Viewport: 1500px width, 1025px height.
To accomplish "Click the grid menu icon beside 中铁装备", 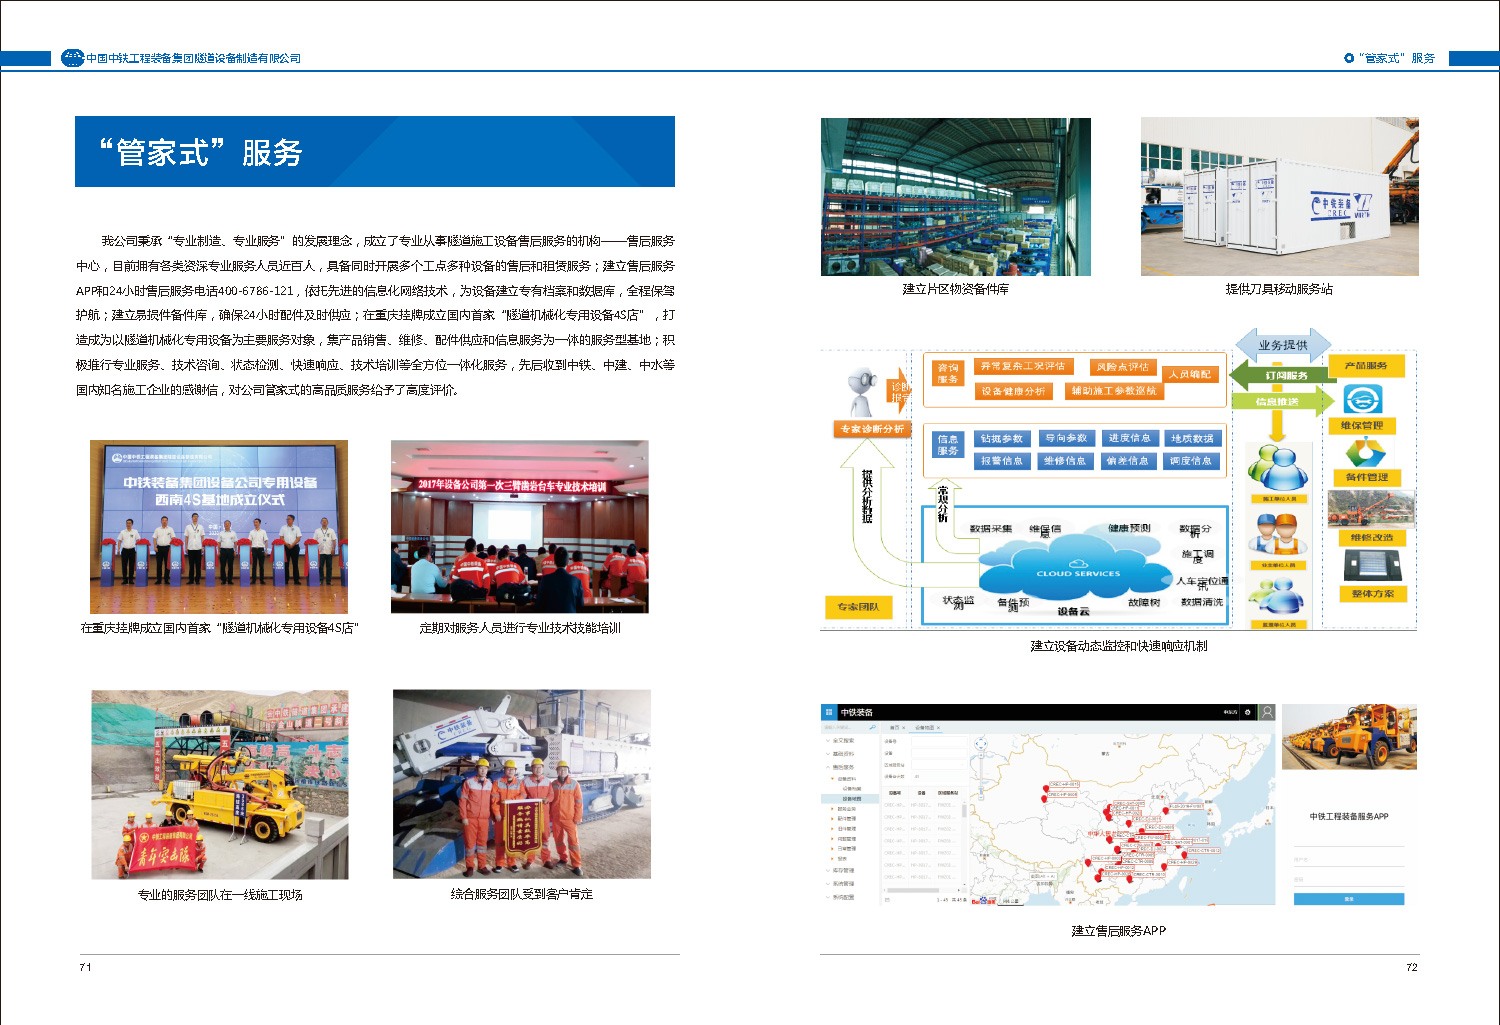I will pos(829,712).
